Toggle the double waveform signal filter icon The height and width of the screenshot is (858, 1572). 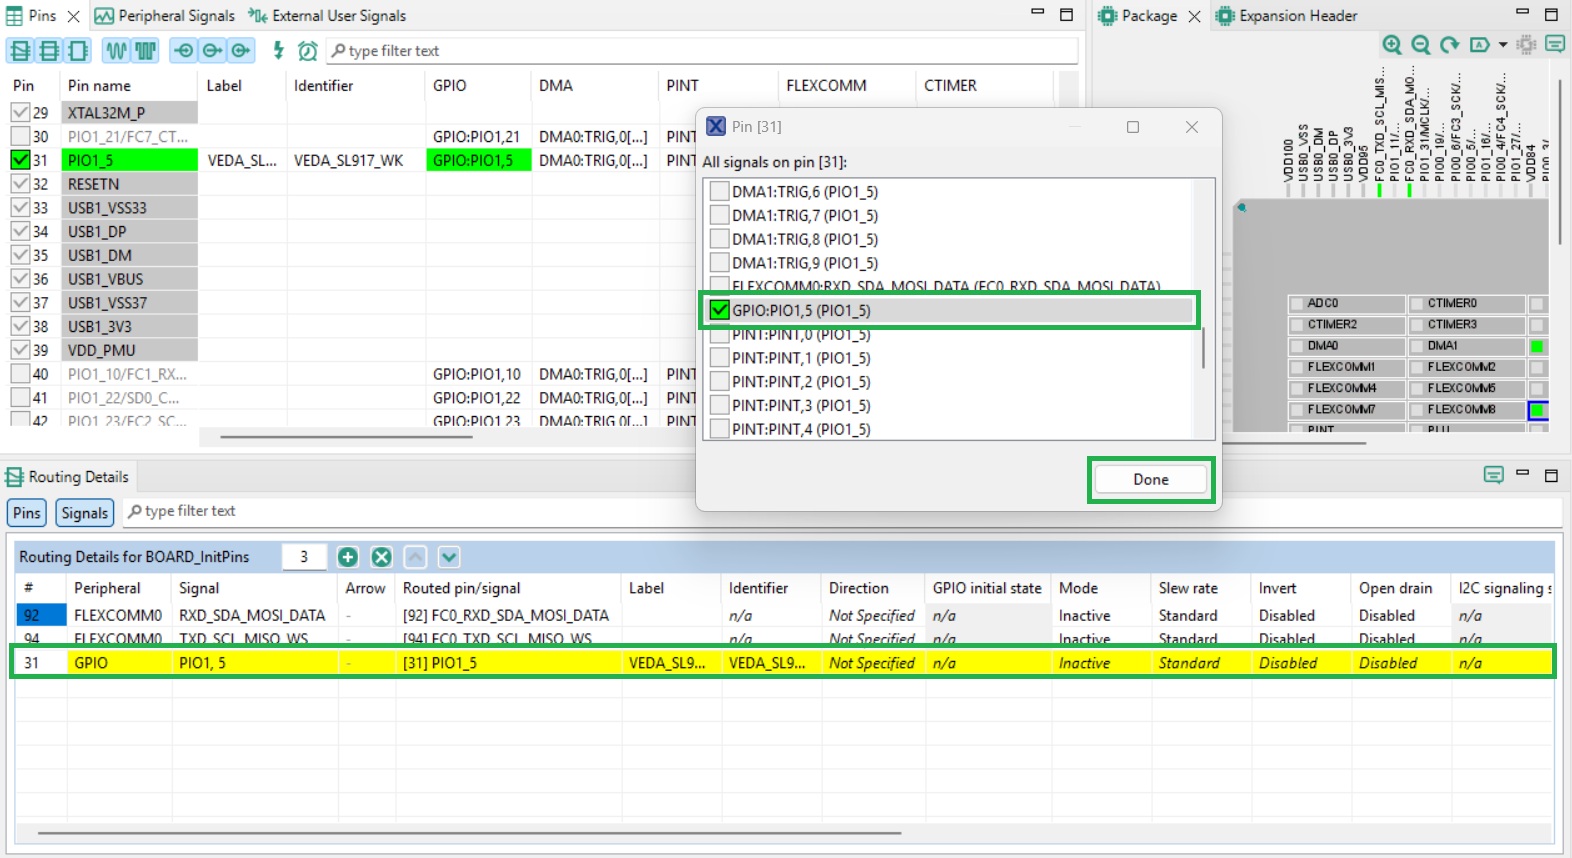(x=145, y=50)
